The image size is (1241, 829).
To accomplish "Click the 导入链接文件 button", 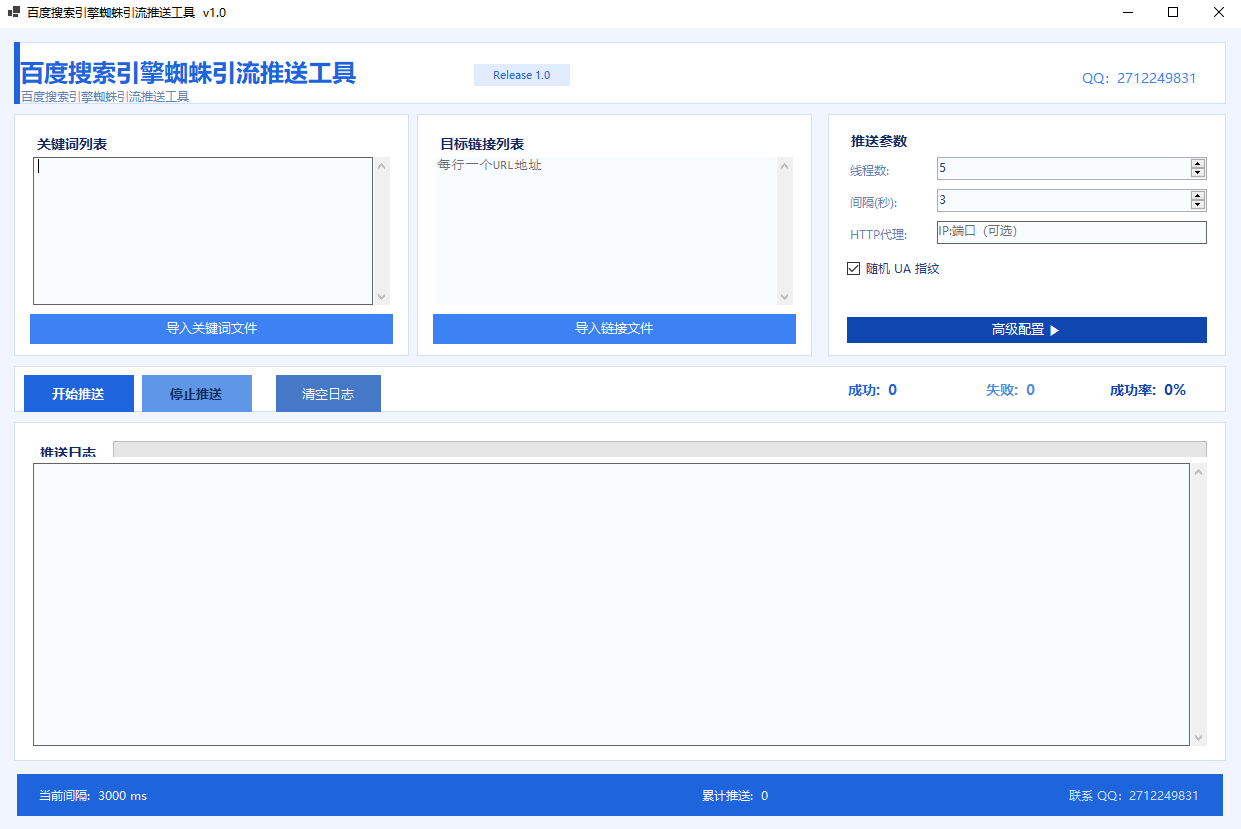I will coord(614,329).
